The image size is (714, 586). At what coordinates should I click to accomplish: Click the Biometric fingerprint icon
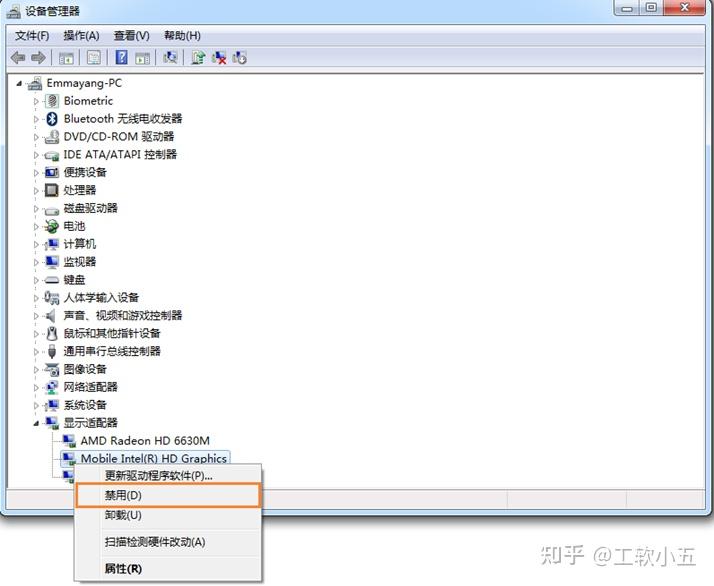coord(52,101)
